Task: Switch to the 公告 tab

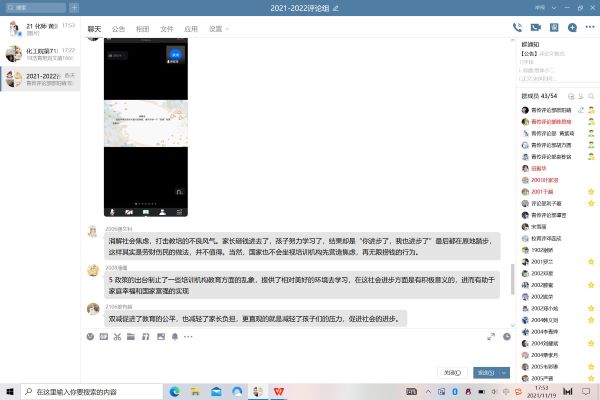Action: [x=119, y=29]
